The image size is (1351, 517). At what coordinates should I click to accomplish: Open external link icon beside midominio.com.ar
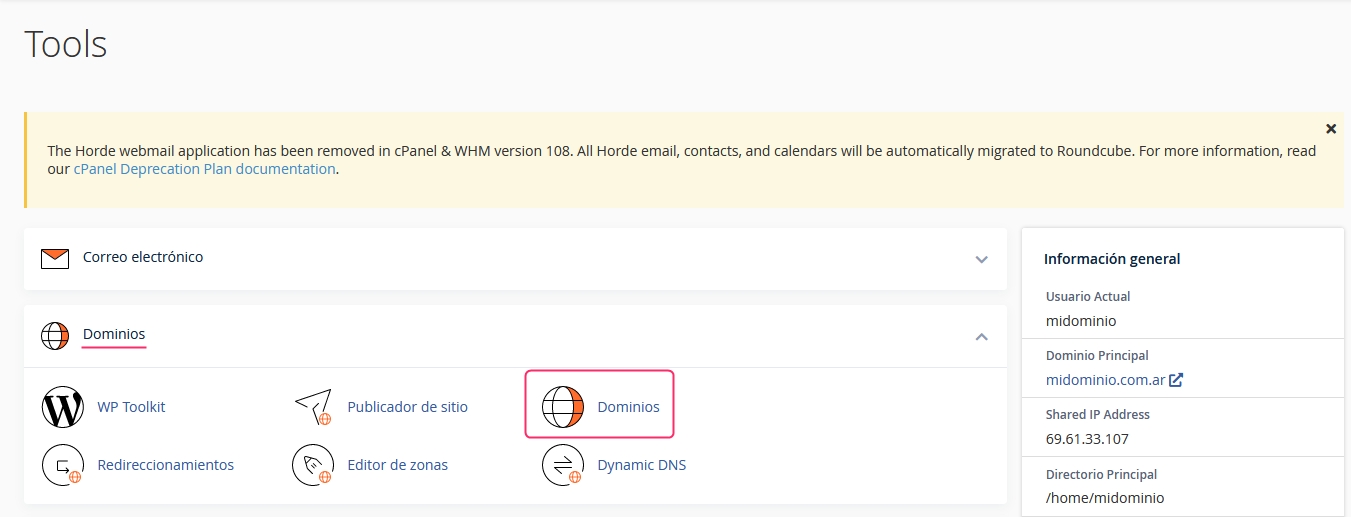click(x=1177, y=380)
